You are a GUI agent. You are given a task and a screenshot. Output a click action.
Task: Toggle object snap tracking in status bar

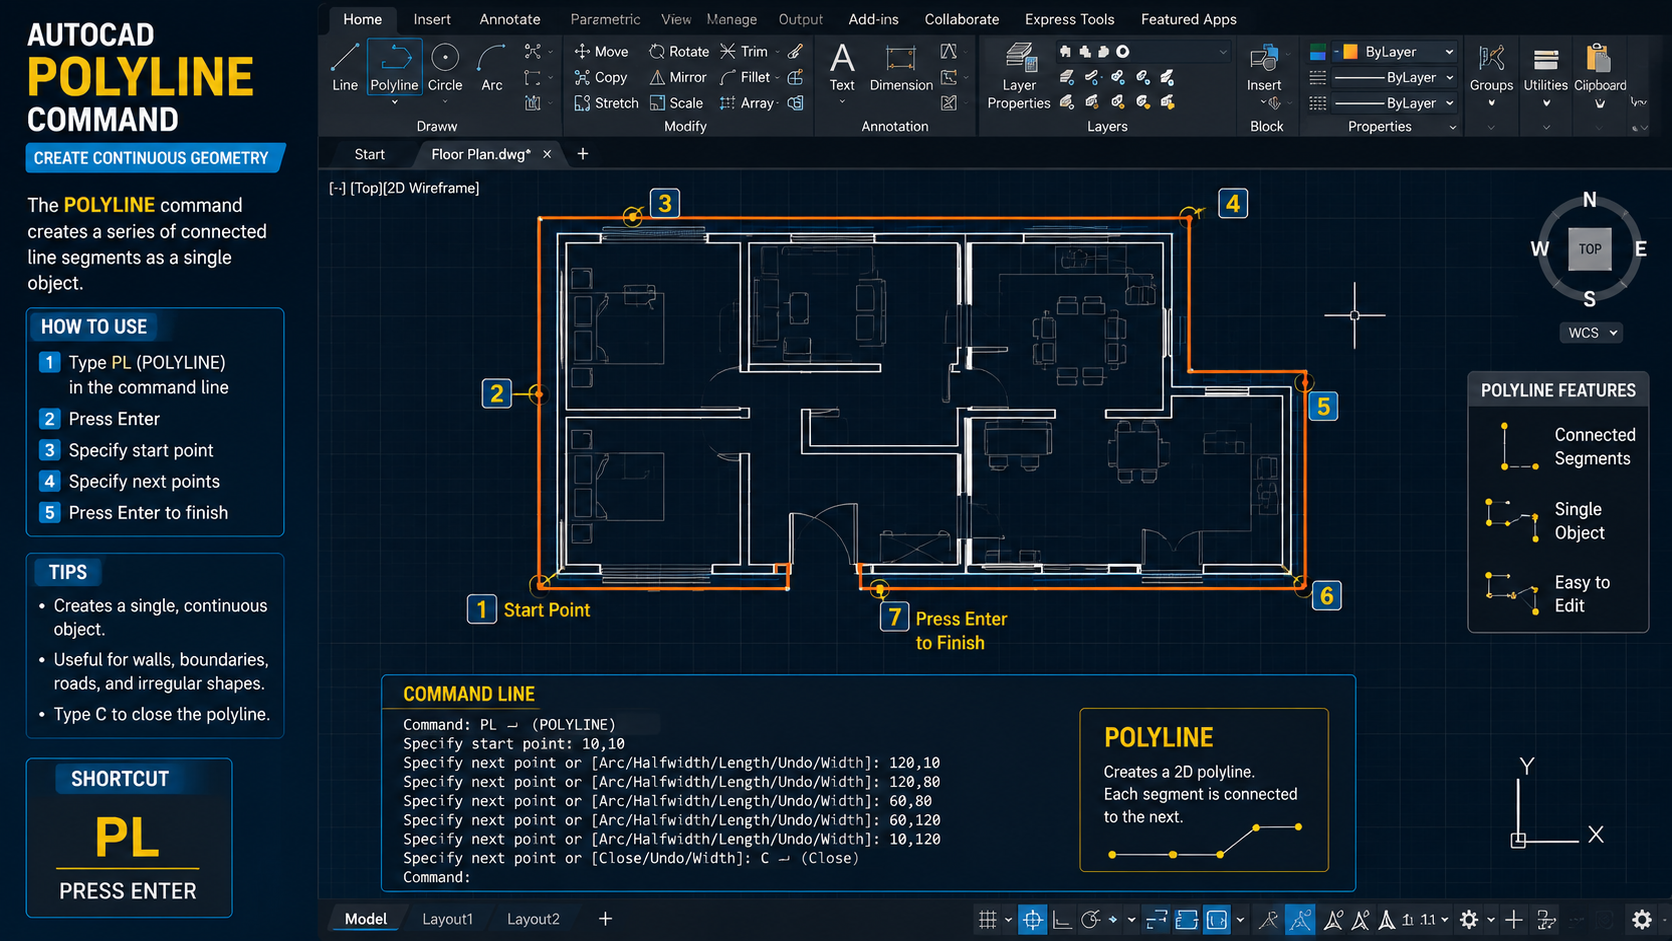point(1157,919)
